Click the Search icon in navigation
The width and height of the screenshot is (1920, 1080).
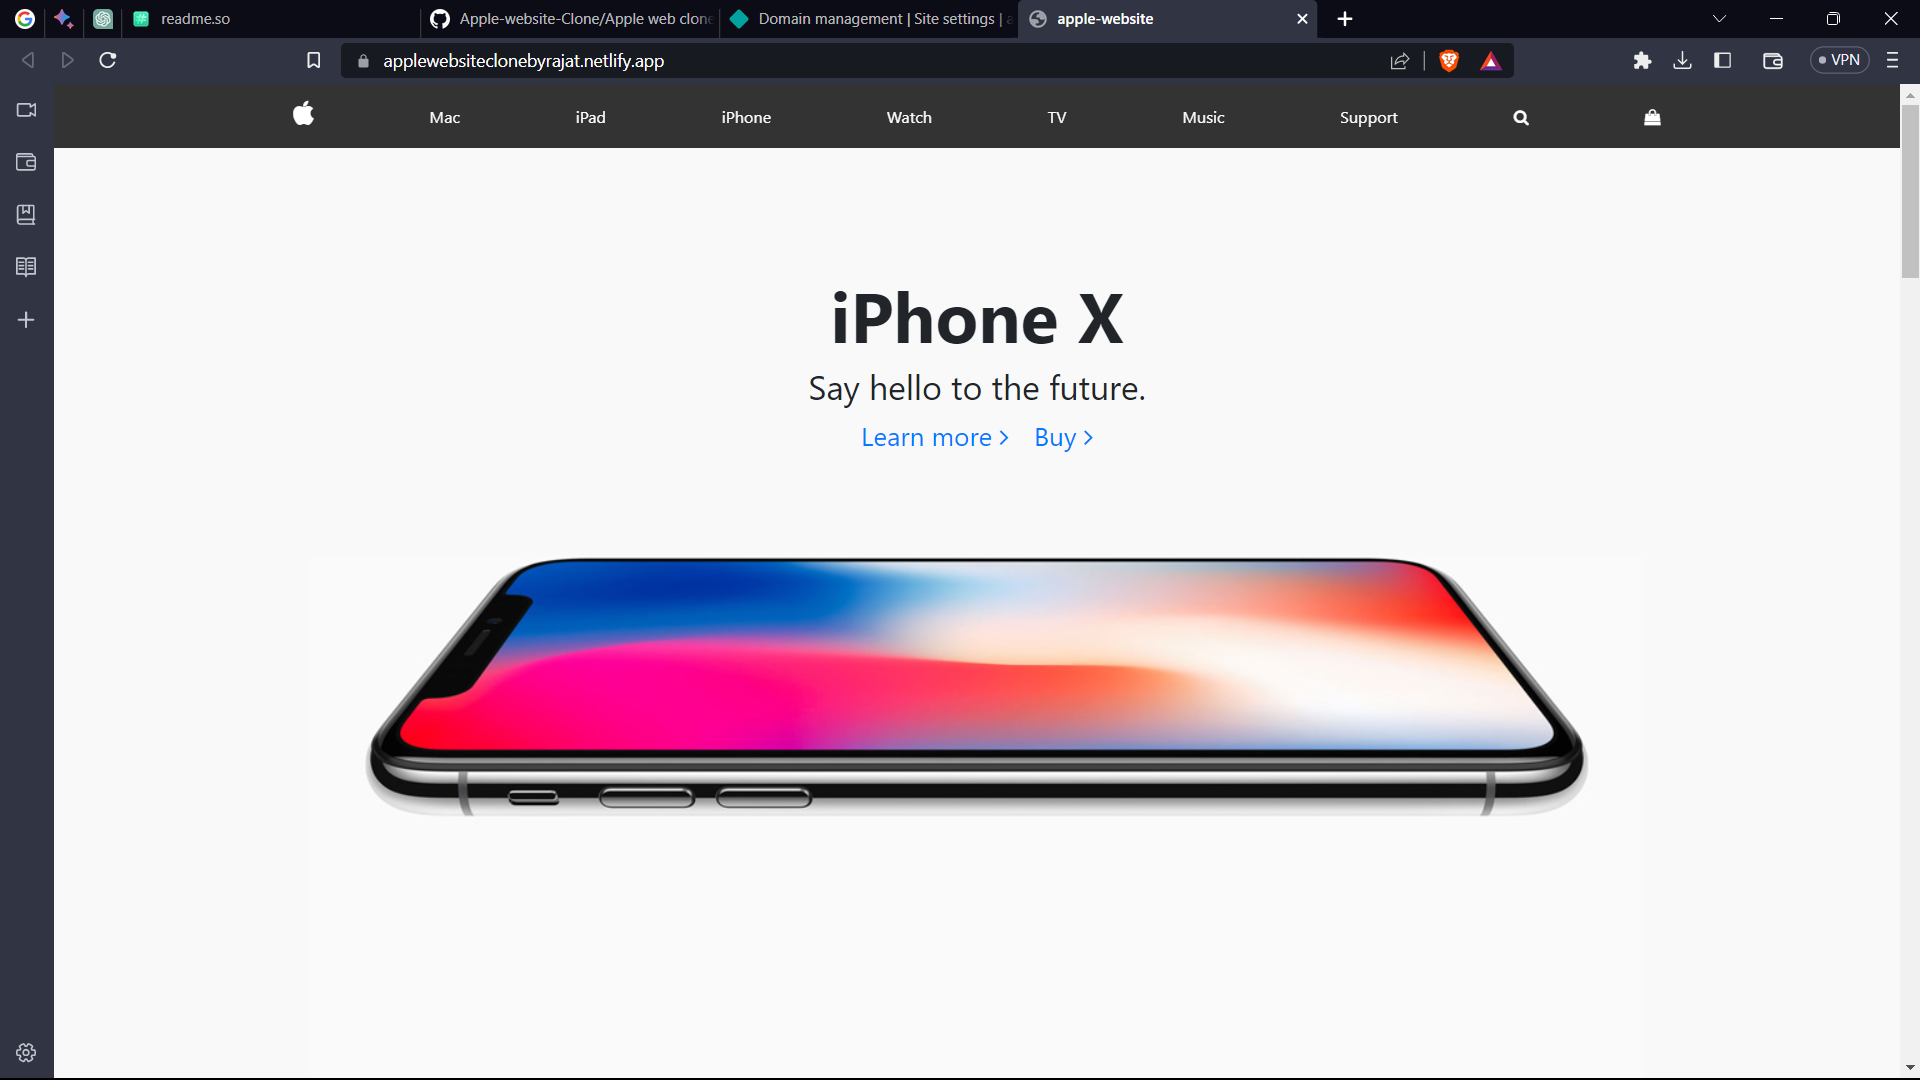[1520, 116]
